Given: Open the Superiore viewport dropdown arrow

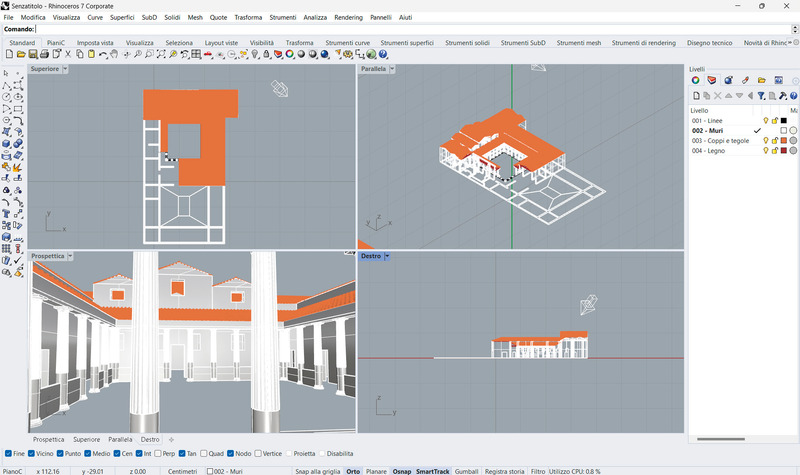Looking at the screenshot, I should coord(65,69).
